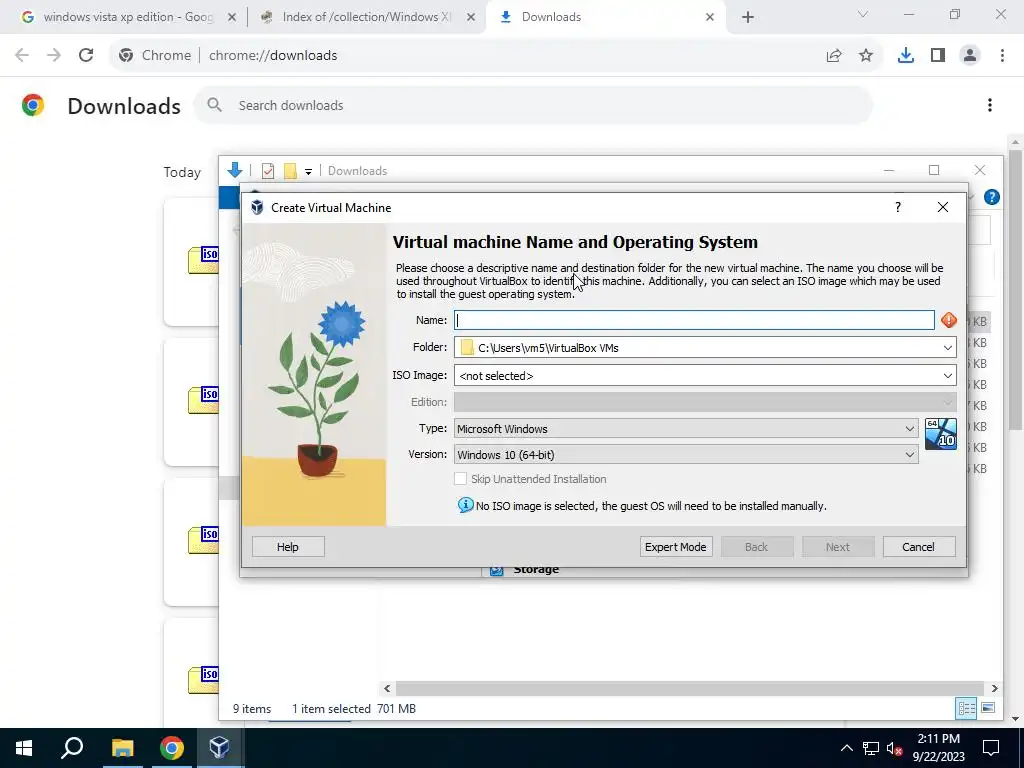Open the Type dropdown Microsoft Windows
Image resolution: width=1024 pixels, height=768 pixels.
[x=686, y=428]
